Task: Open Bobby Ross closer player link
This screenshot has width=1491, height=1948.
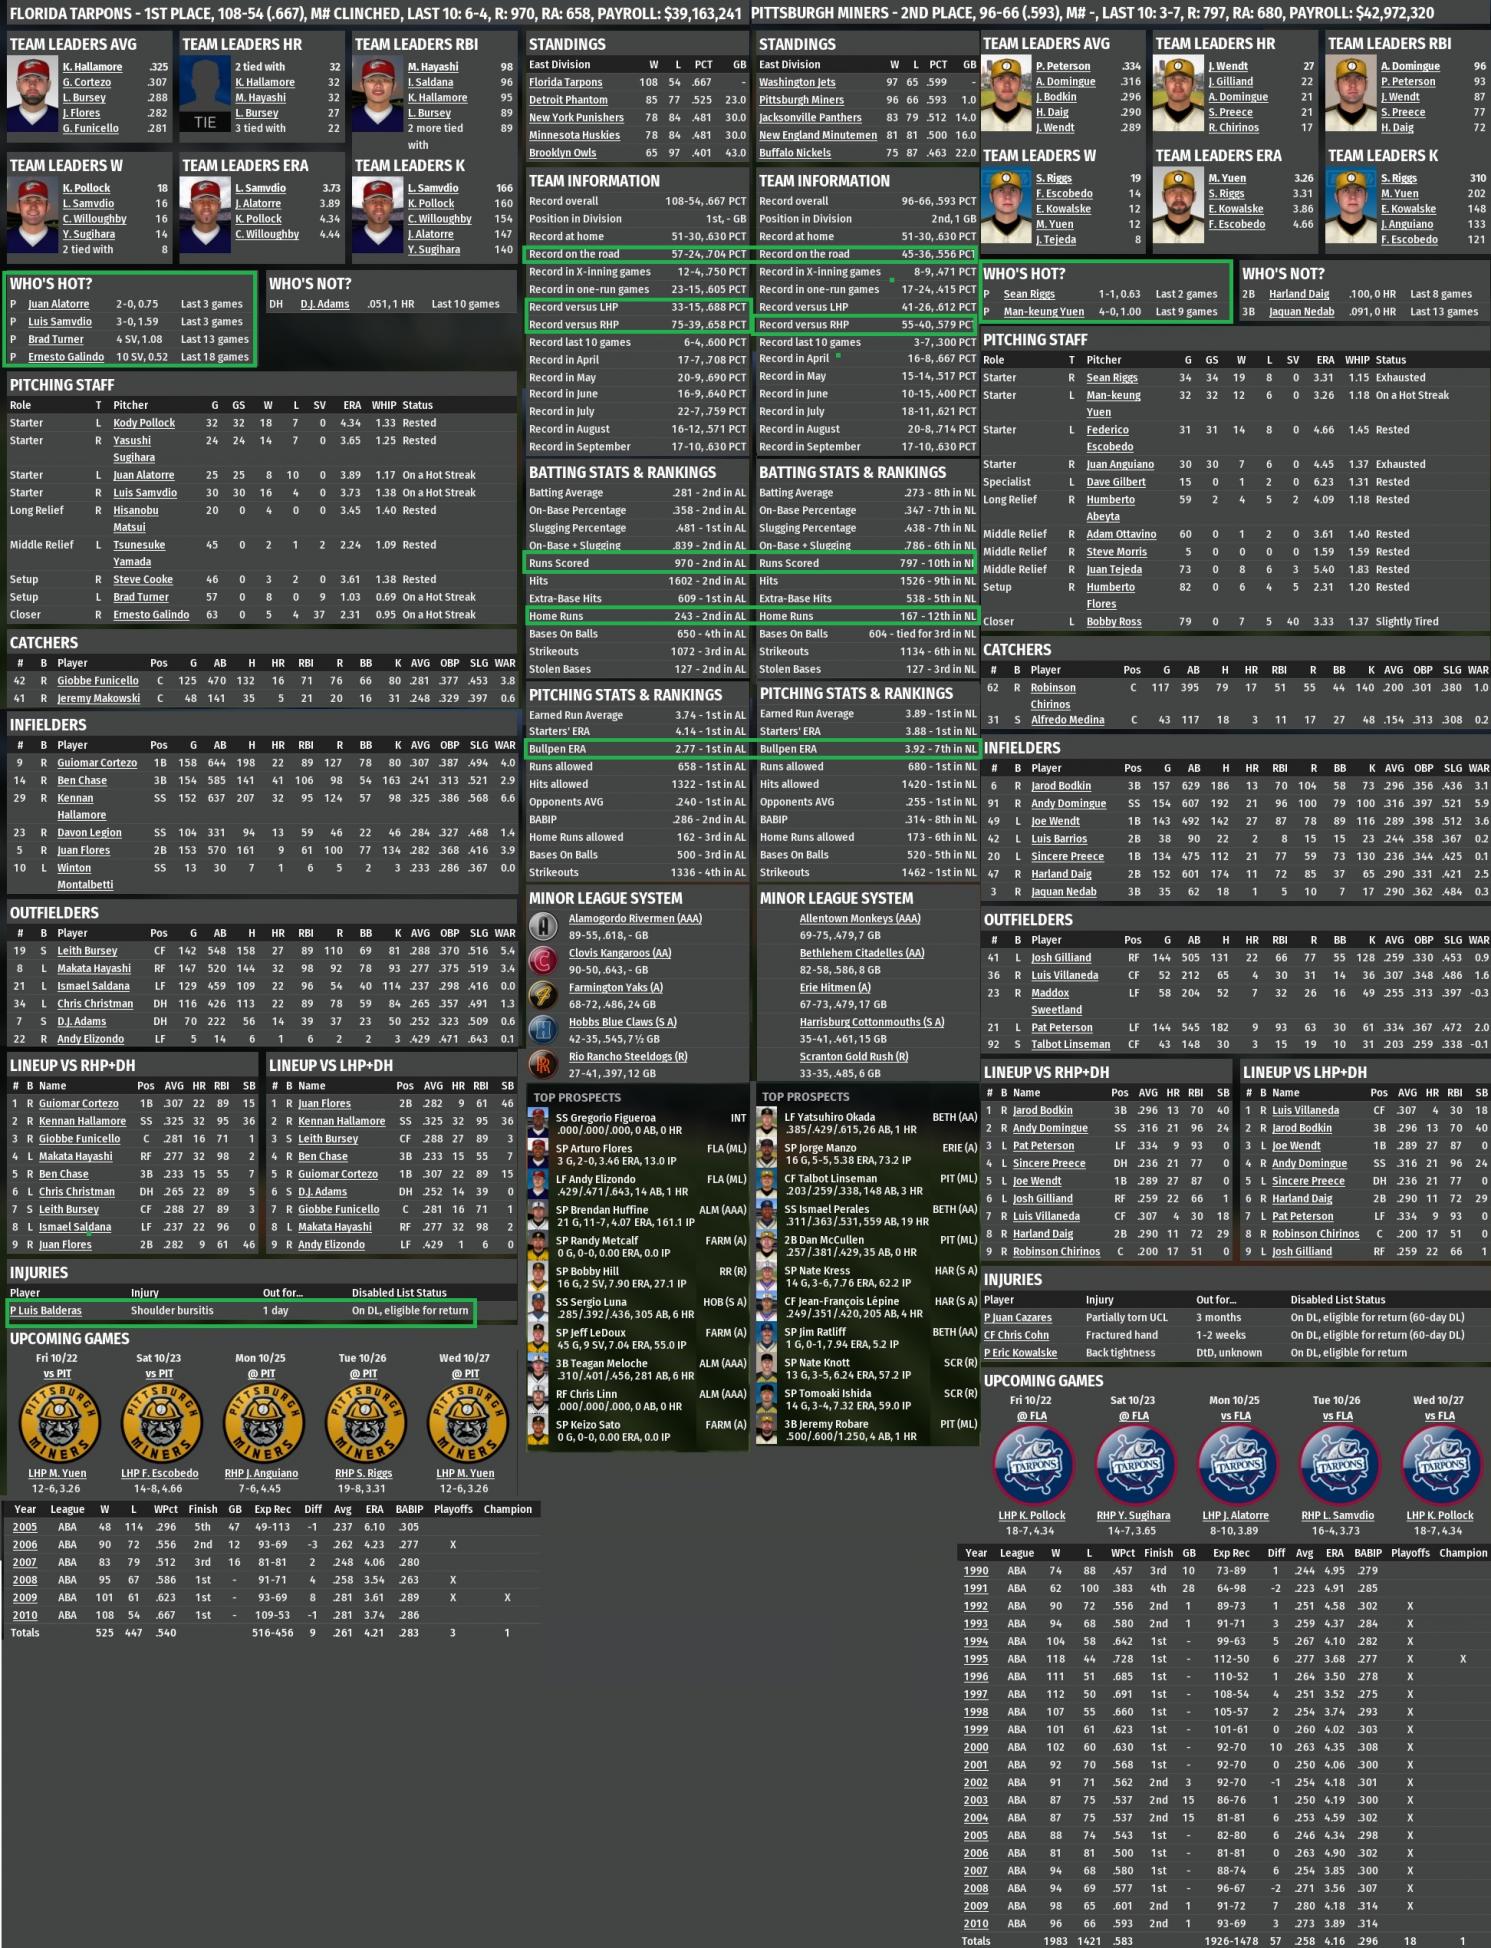Action: click(1113, 622)
